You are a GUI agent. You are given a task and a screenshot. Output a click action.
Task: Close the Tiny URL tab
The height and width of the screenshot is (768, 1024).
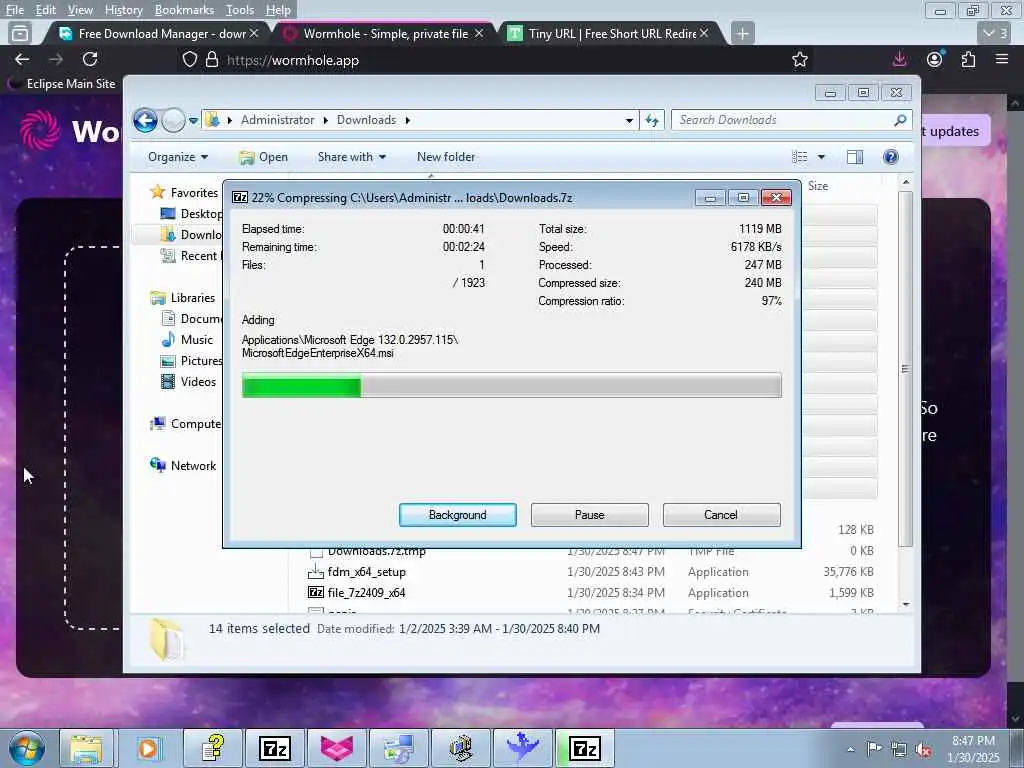(704, 33)
